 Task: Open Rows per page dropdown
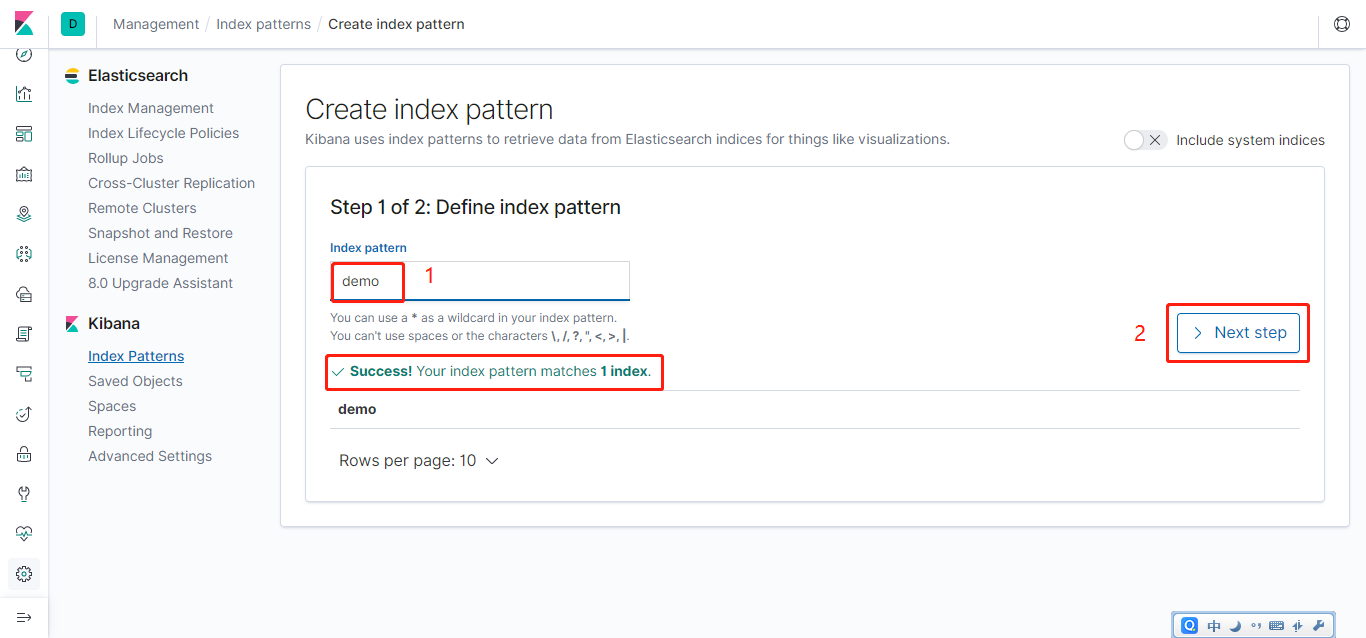click(x=419, y=461)
